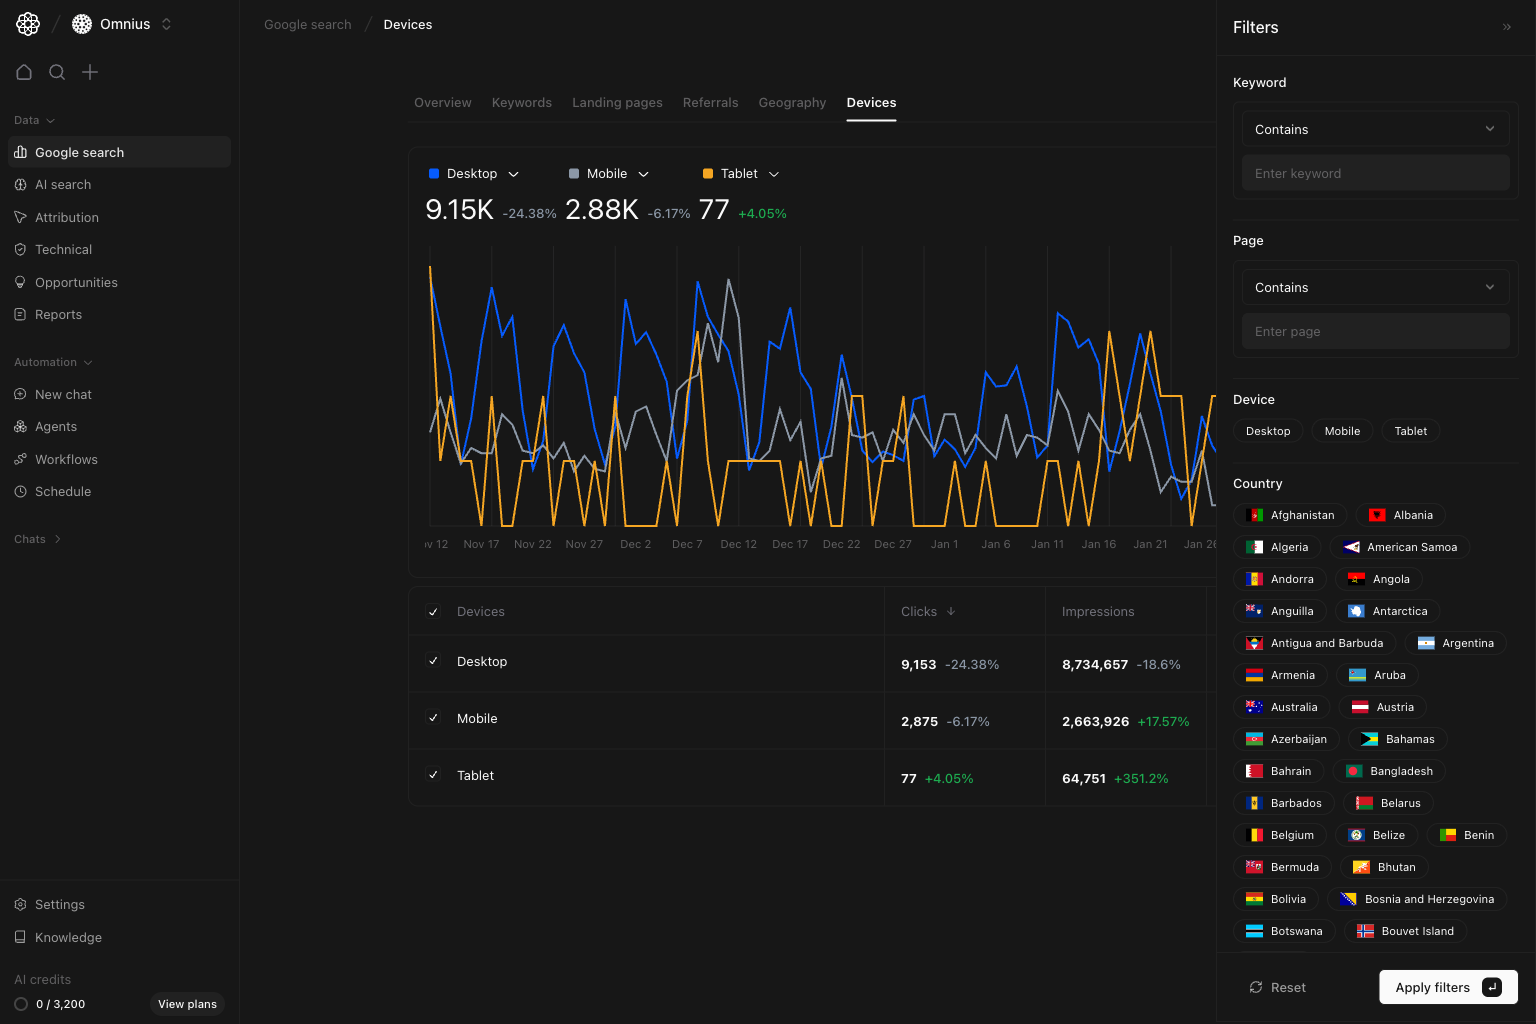Expand the Keyword Contains dropdown

(1375, 129)
